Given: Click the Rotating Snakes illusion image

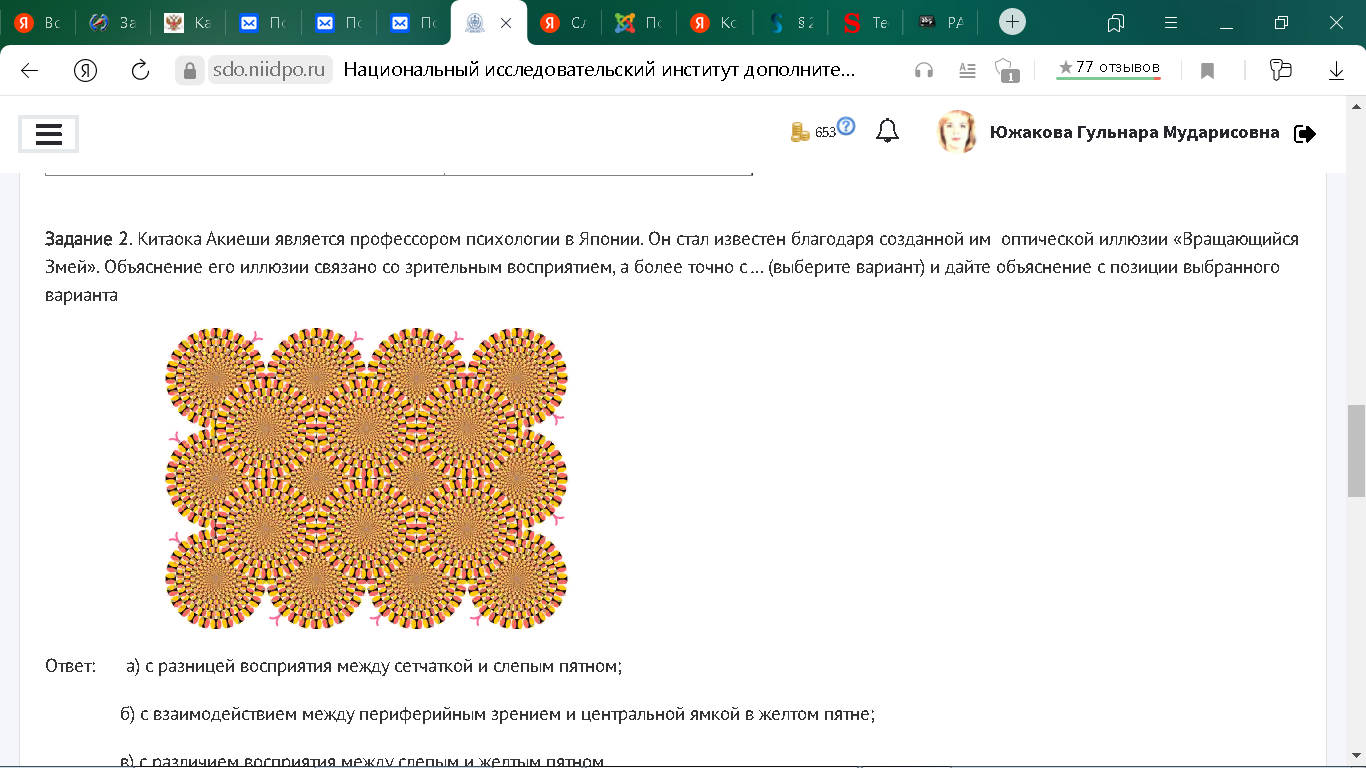Looking at the screenshot, I should [x=366, y=478].
